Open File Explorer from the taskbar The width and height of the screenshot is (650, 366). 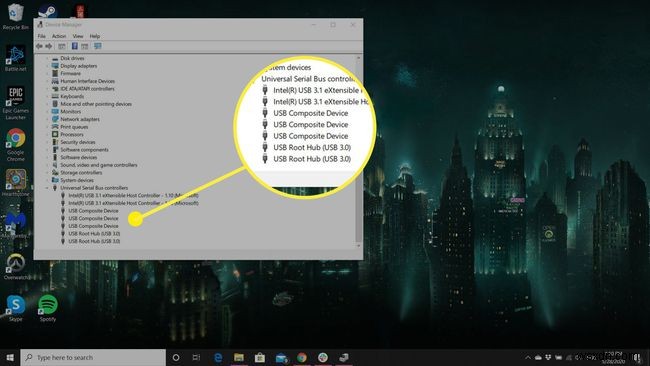point(239,357)
